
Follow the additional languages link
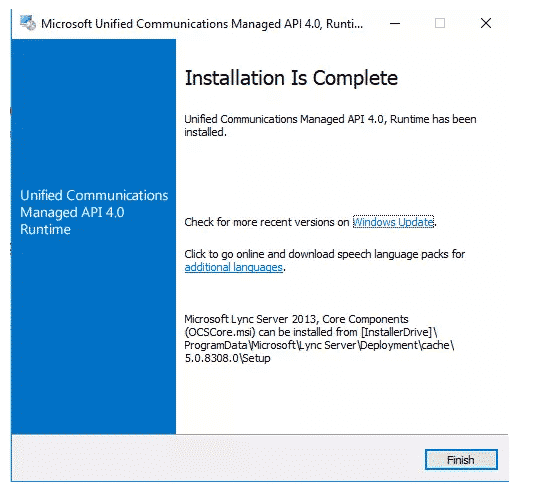point(234,267)
